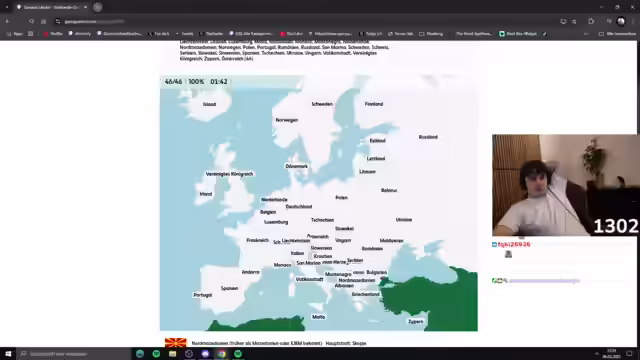Click the Deutschland map label
This screenshot has height=360, width=640.
coord(299,207)
